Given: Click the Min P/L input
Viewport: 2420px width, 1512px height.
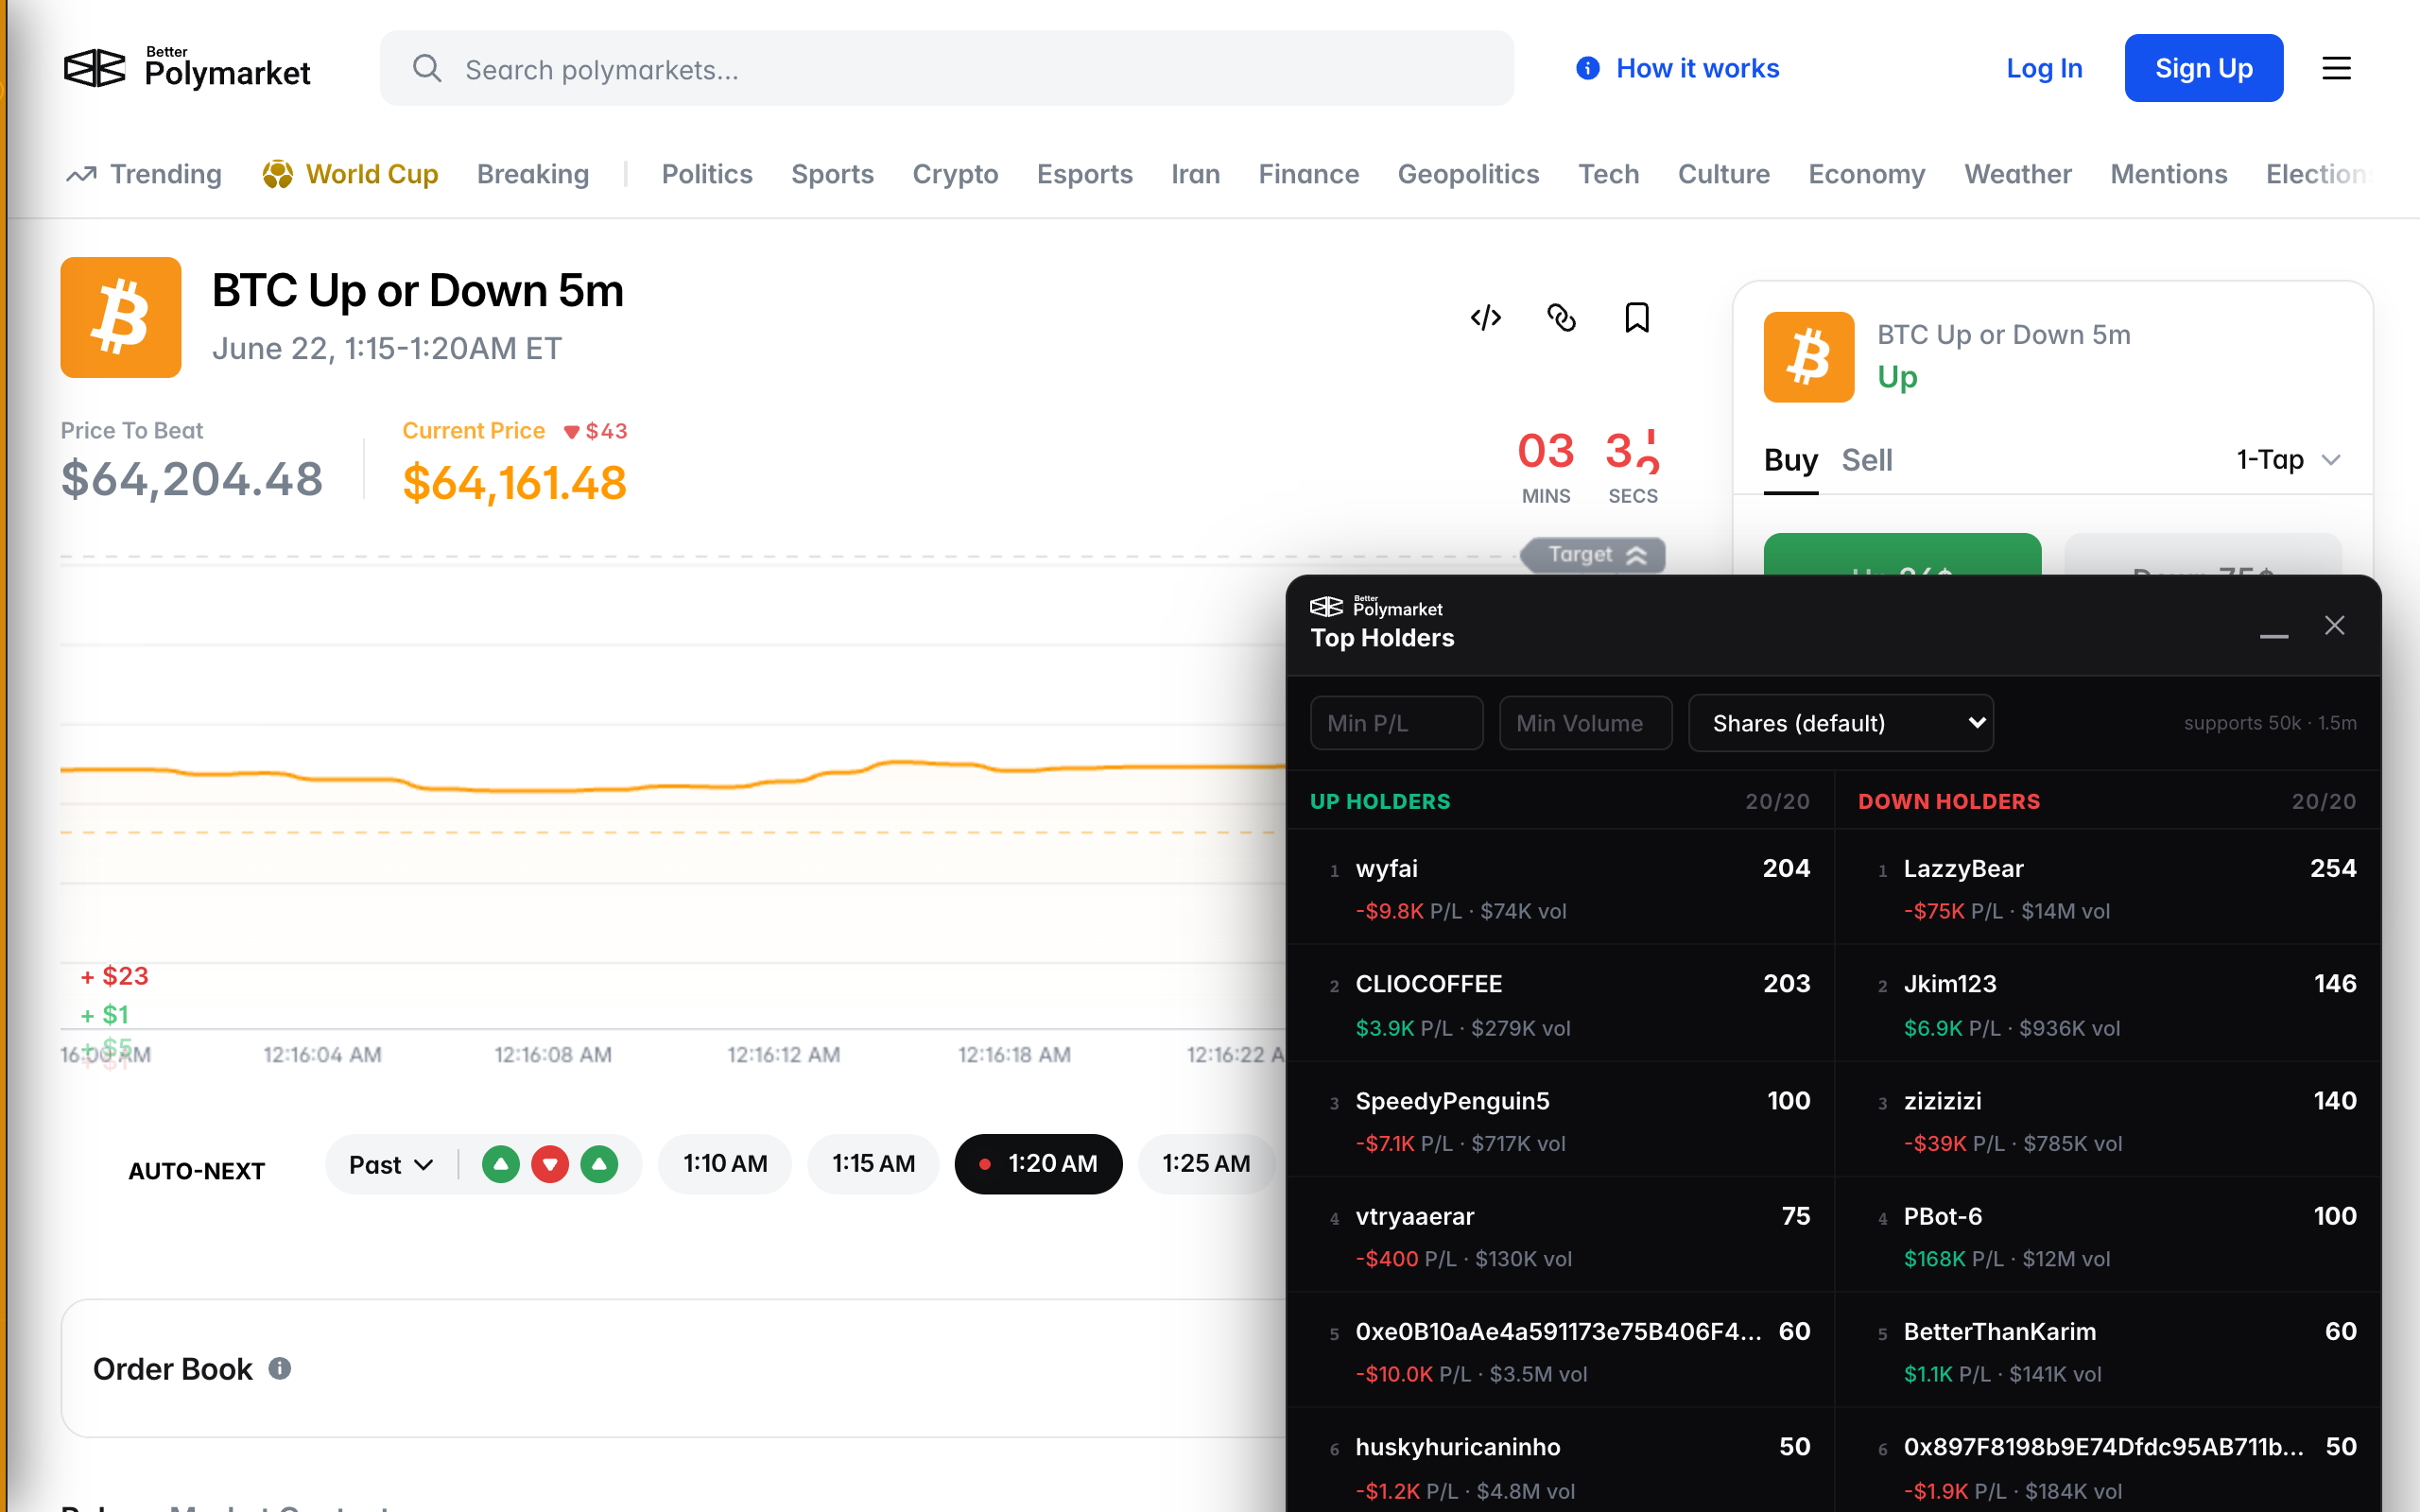Looking at the screenshot, I should point(1396,723).
